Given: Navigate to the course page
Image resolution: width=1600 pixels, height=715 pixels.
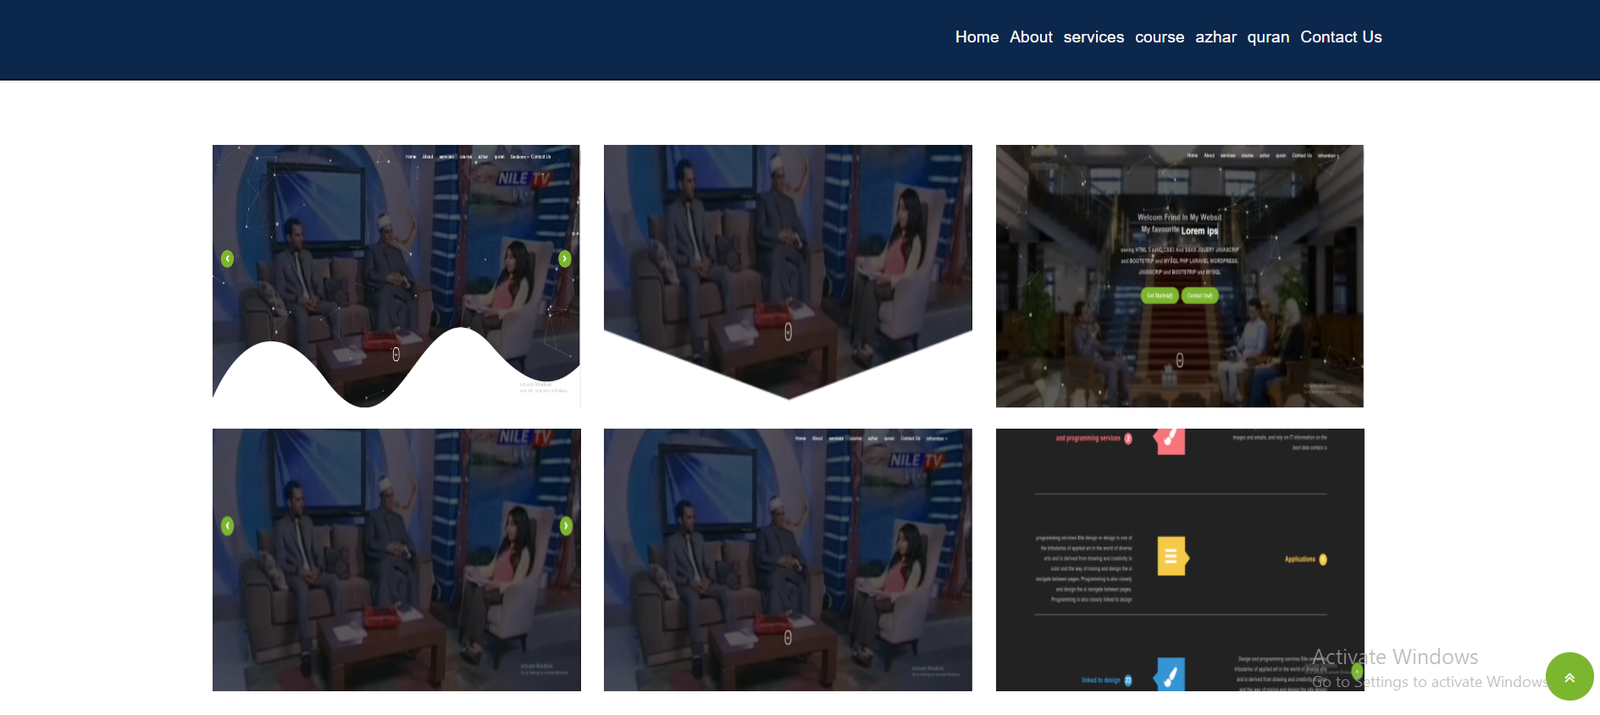Looking at the screenshot, I should pos(1159,37).
